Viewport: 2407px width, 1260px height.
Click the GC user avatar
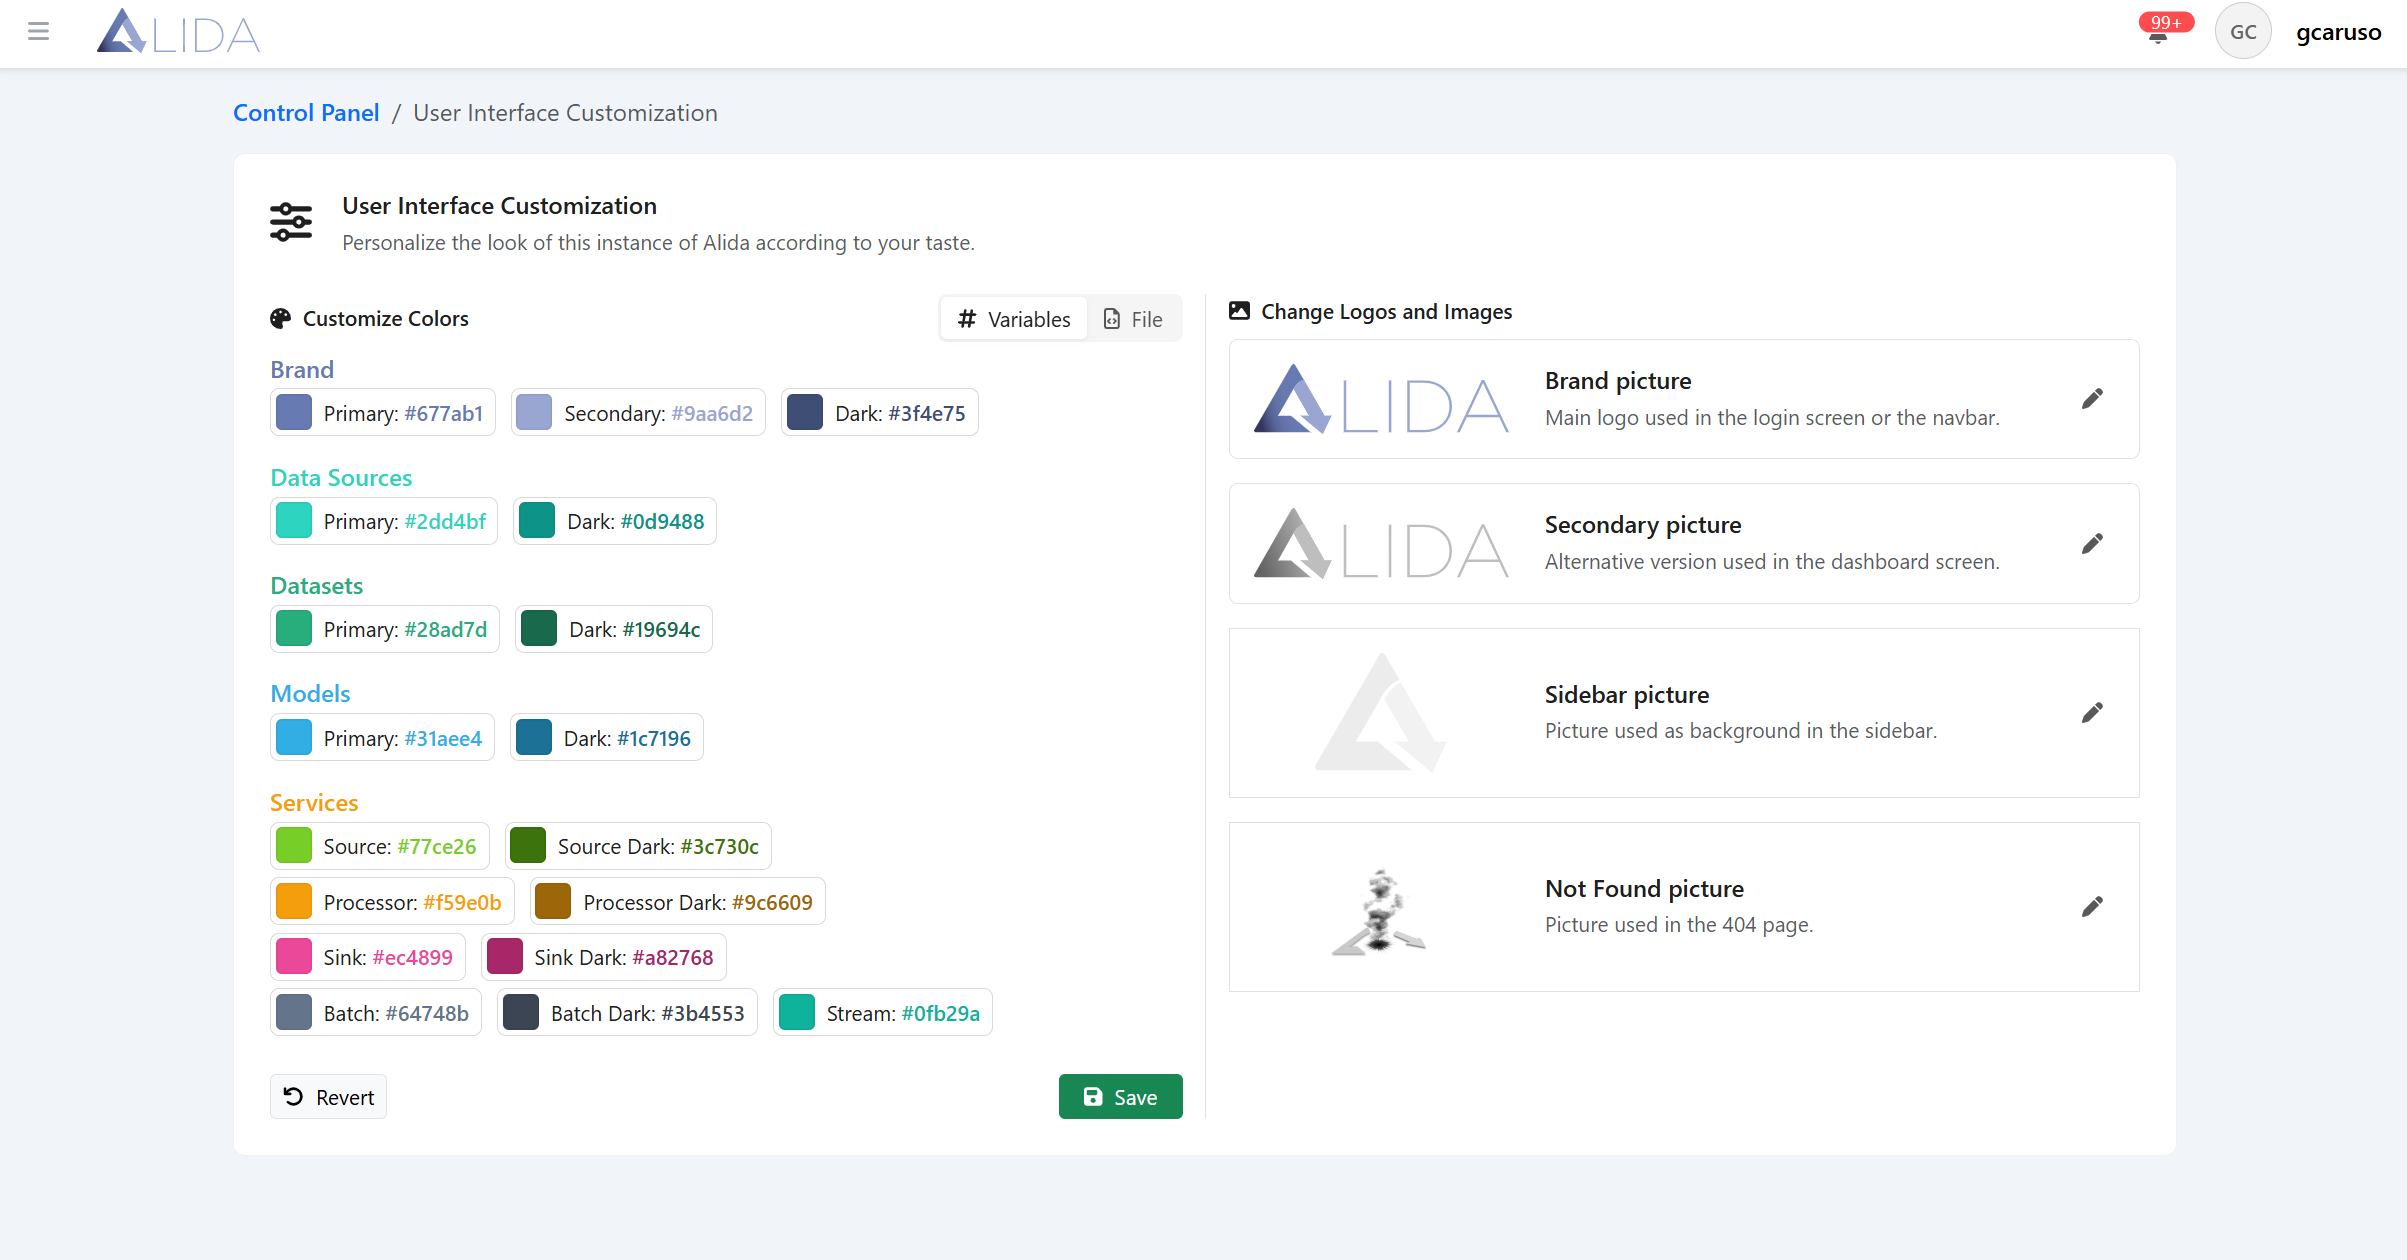click(2243, 32)
